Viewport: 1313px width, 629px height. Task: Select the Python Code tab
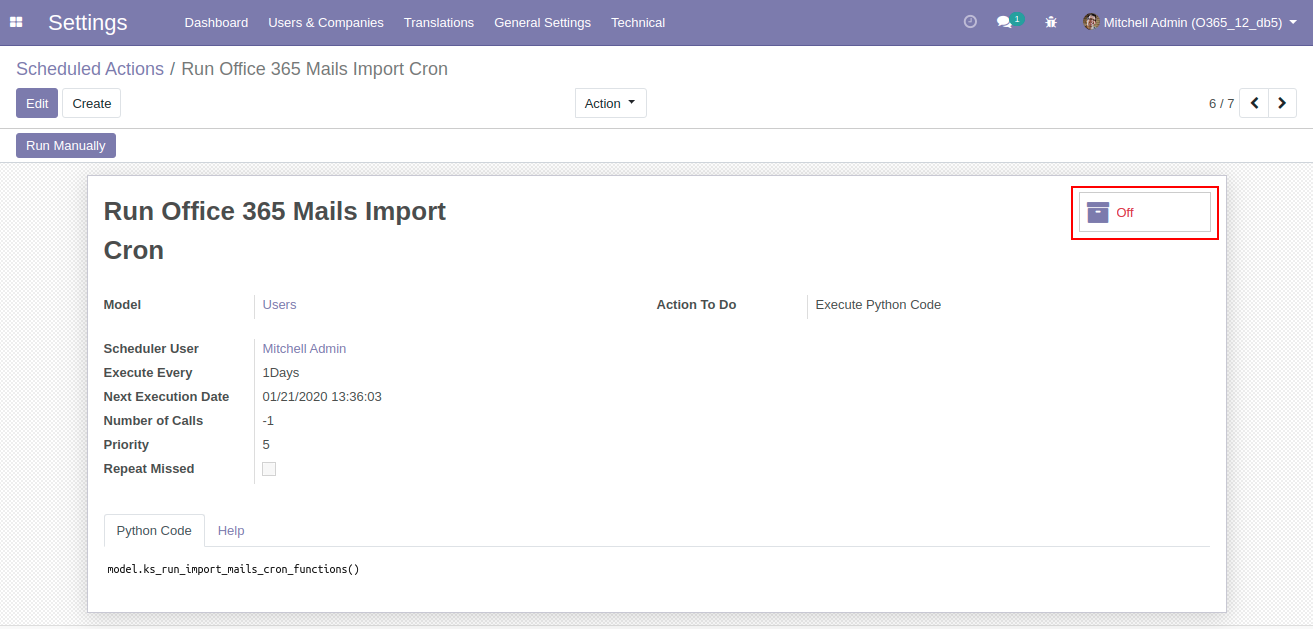coord(154,531)
